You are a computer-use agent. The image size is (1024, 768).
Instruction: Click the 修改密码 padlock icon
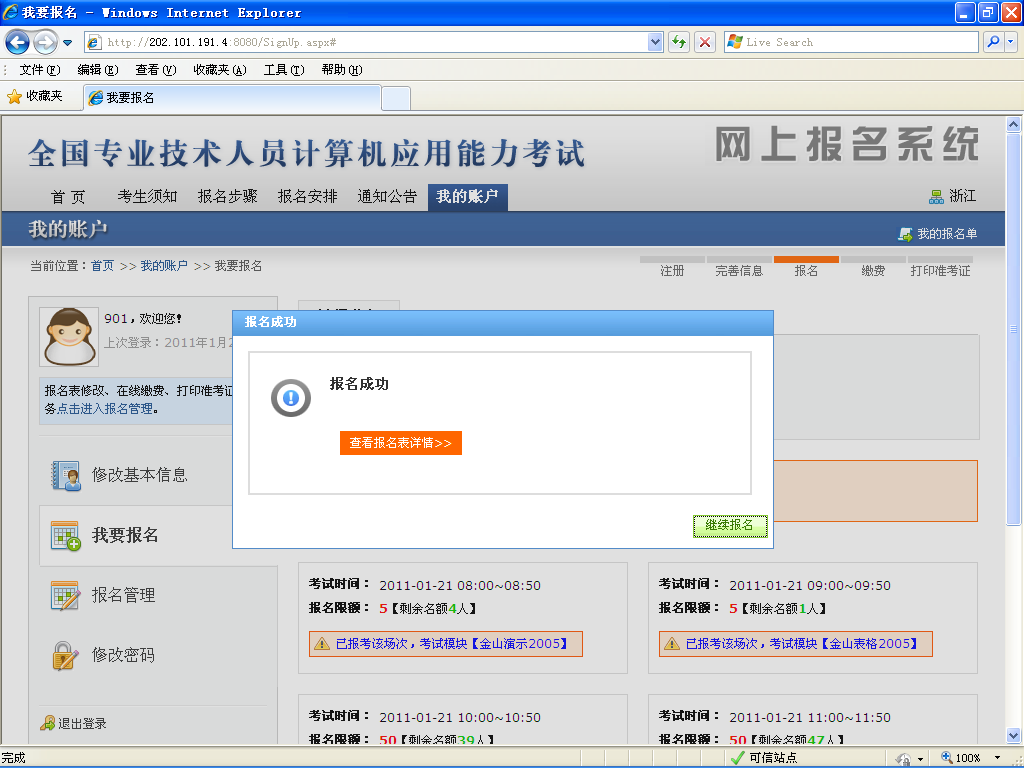pos(66,656)
